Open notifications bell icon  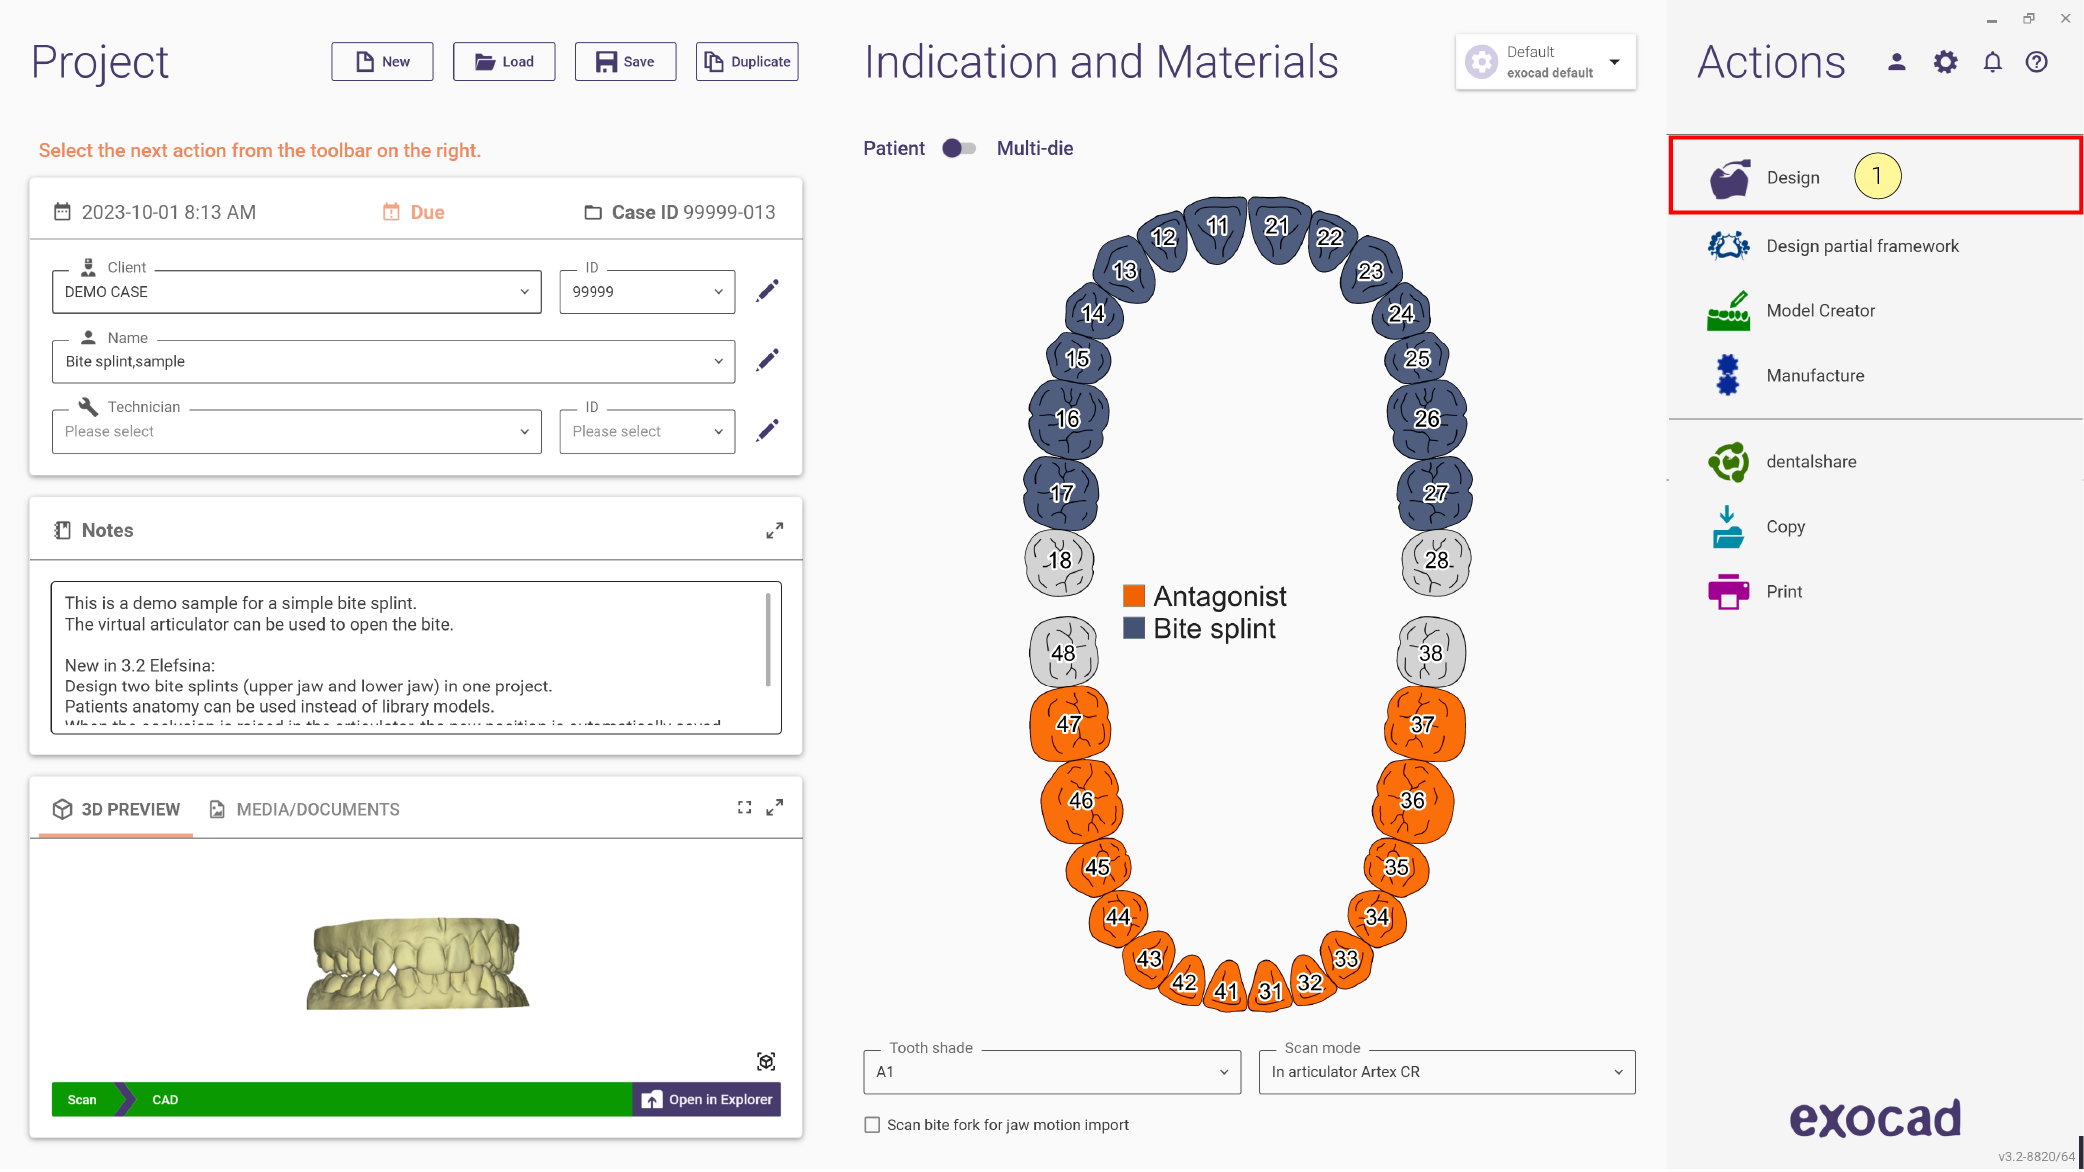(1992, 62)
